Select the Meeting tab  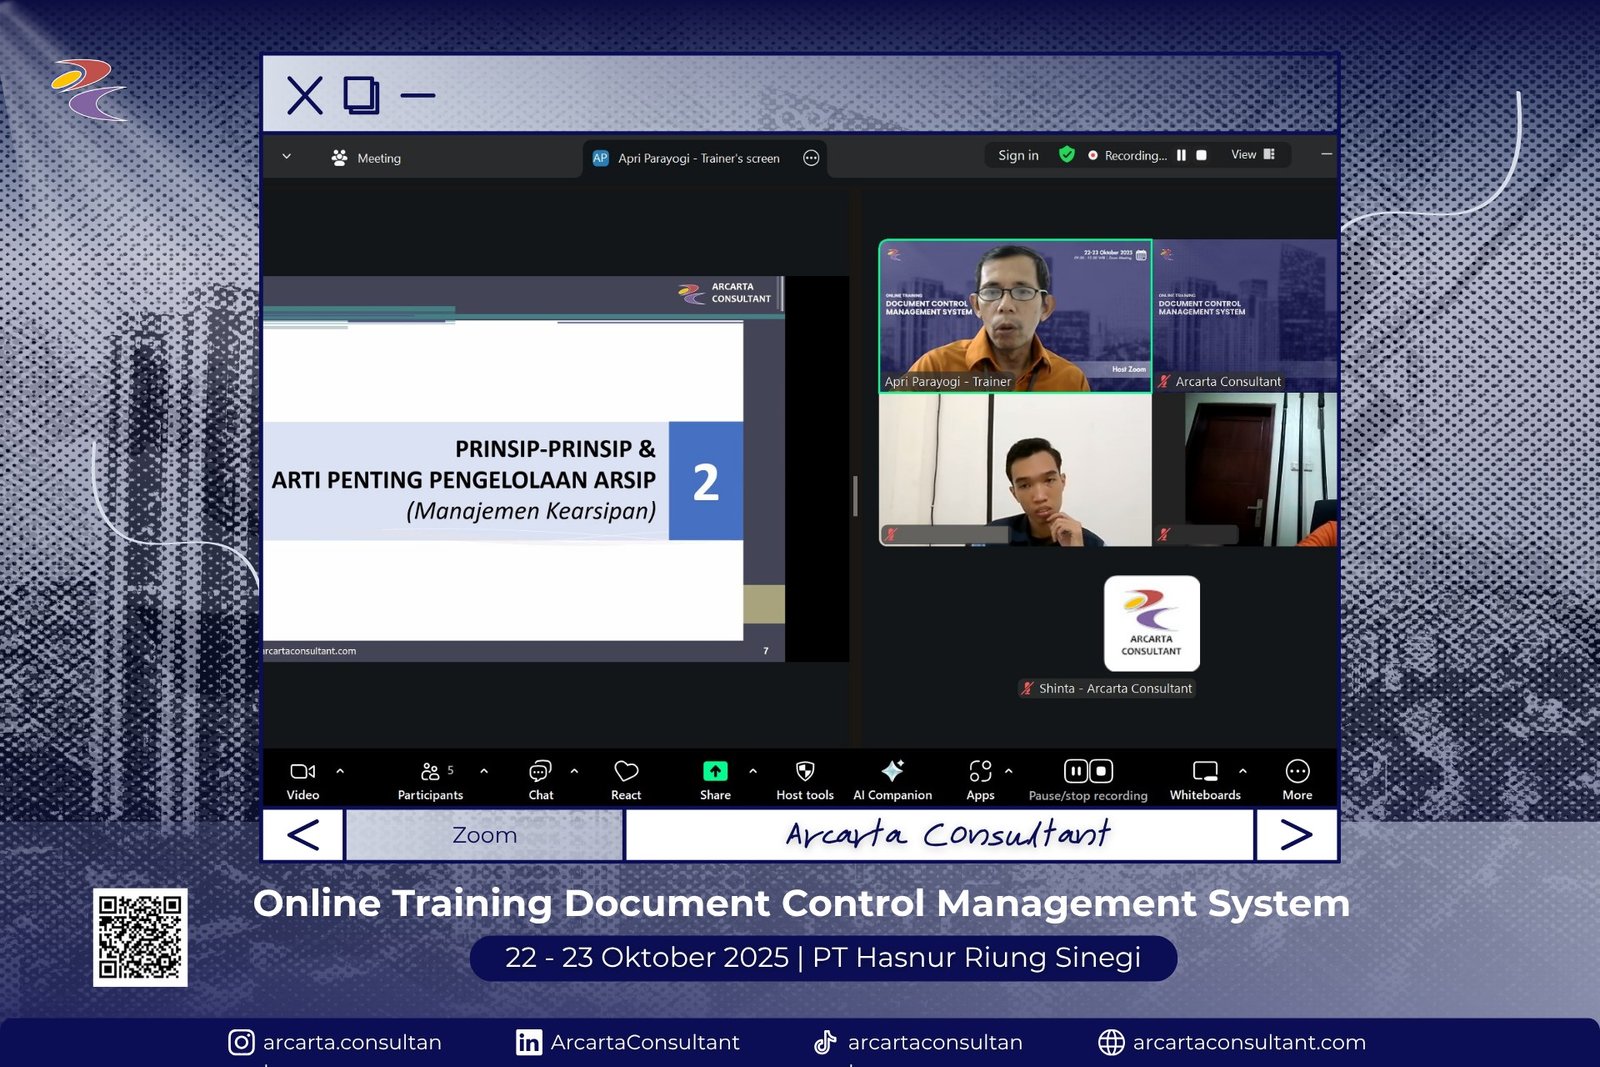(x=366, y=158)
